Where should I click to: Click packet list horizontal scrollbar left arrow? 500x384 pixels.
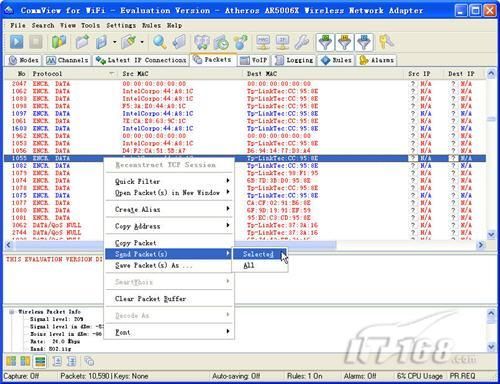9,245
